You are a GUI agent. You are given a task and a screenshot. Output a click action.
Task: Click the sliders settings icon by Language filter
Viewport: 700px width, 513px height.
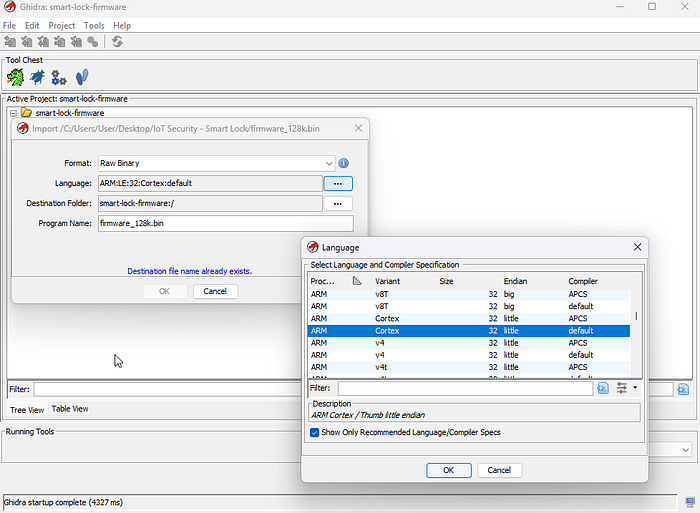(621, 388)
